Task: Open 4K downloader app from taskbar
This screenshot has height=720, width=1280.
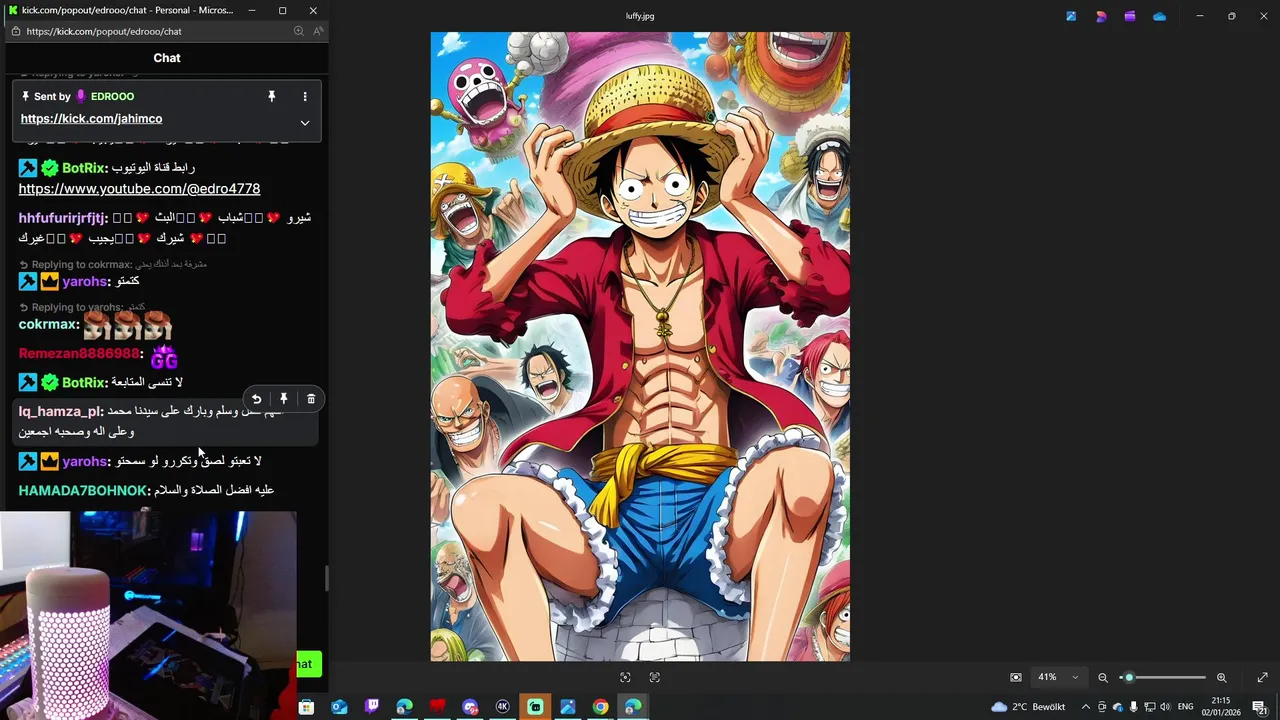Action: [x=503, y=707]
